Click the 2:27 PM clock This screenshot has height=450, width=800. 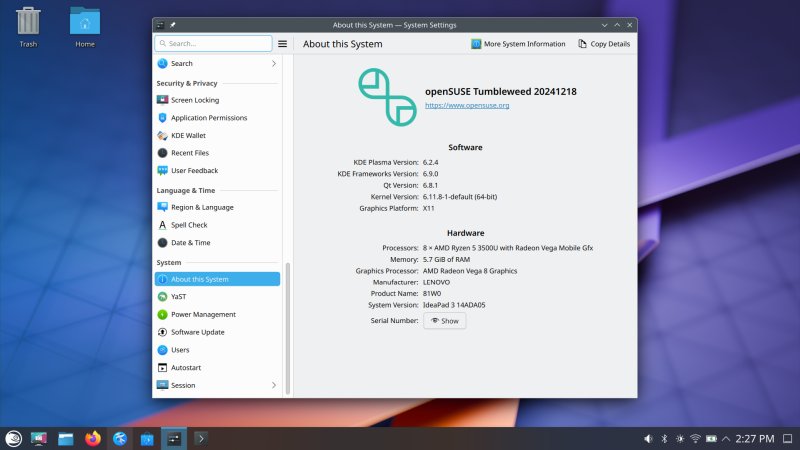tap(755, 439)
